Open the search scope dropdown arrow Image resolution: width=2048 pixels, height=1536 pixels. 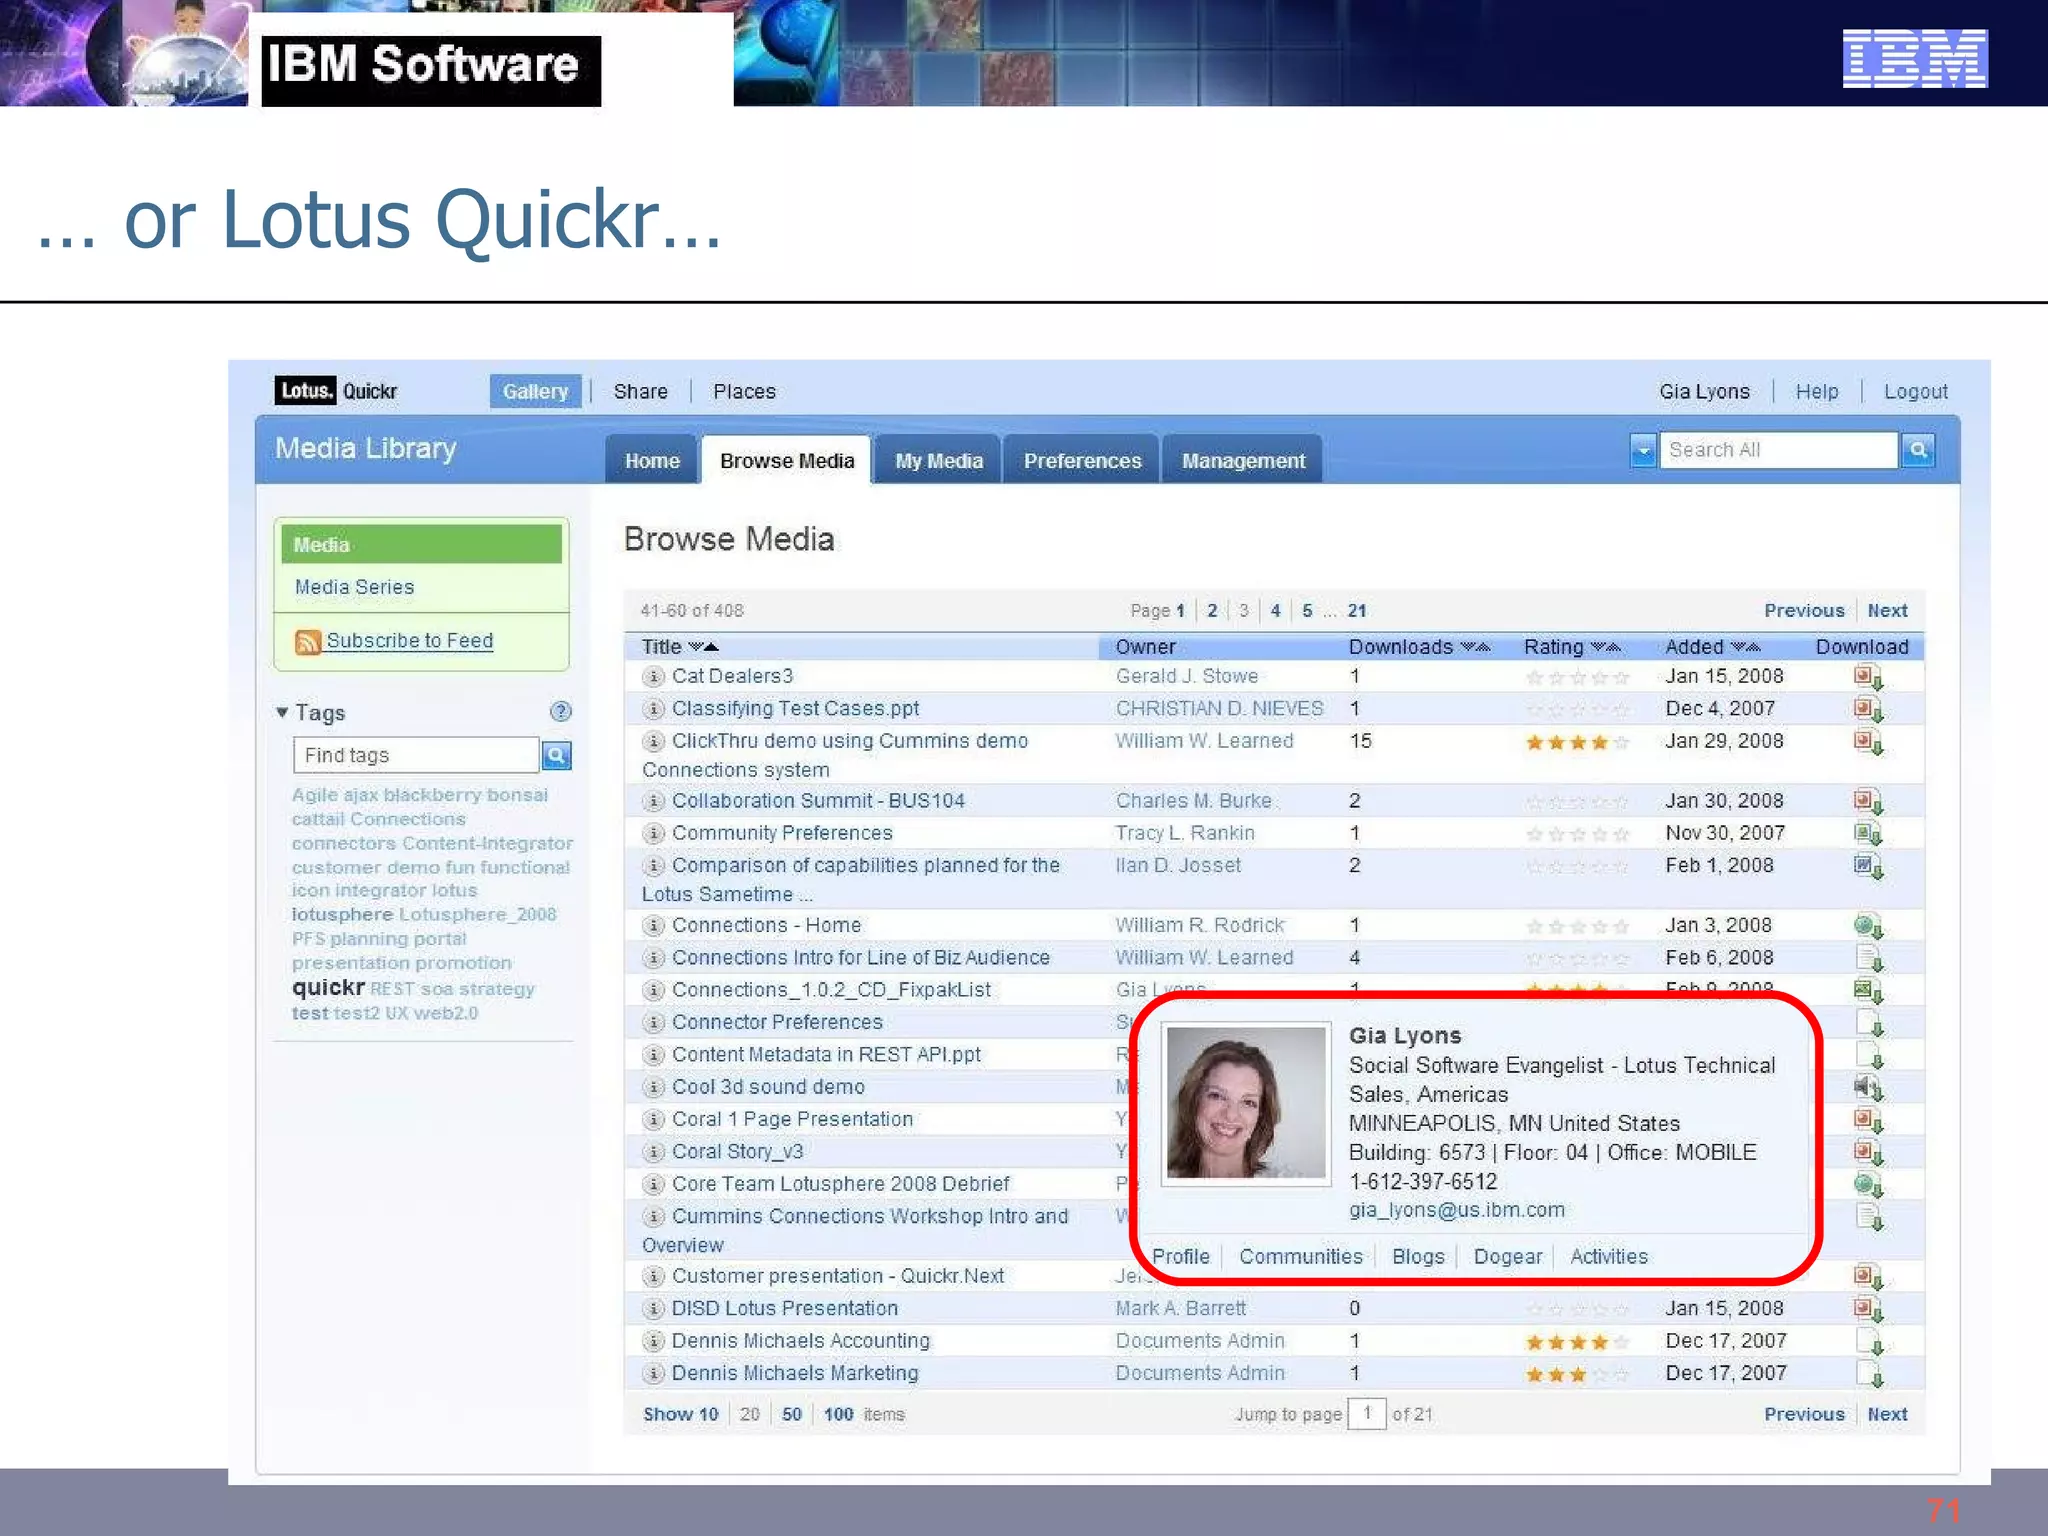(x=1642, y=451)
